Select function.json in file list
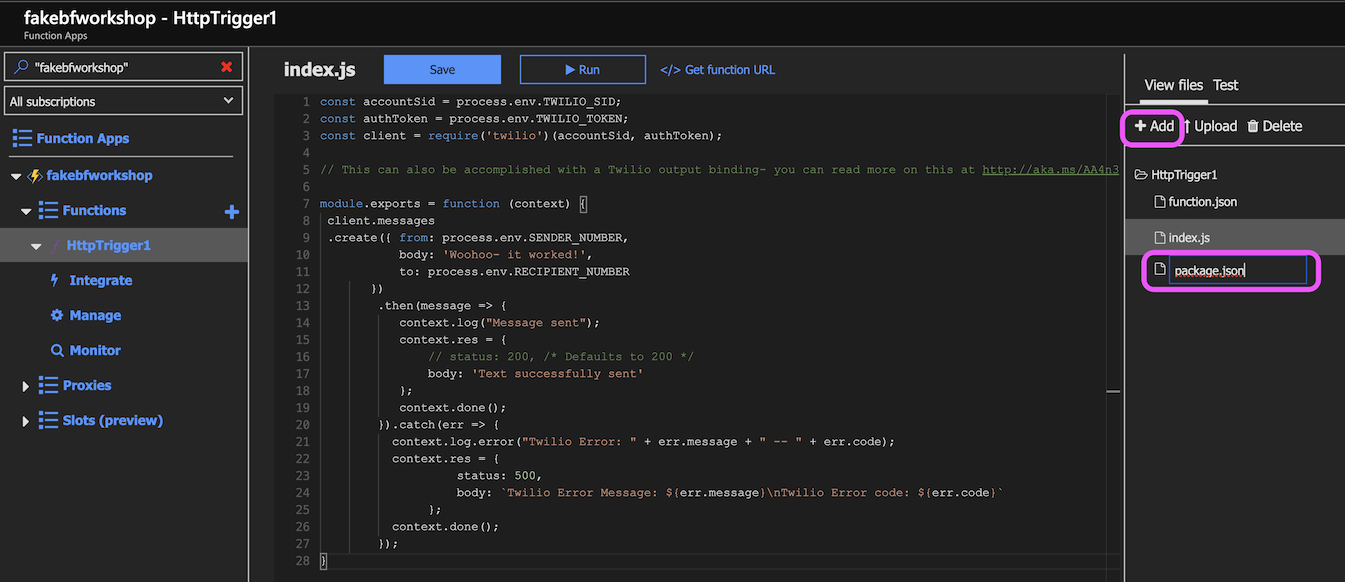Viewport: 1345px width, 582px height. point(1202,202)
